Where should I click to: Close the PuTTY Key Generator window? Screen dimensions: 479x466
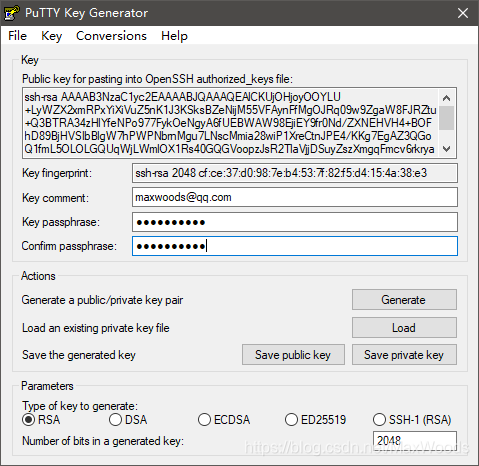[463, 13]
